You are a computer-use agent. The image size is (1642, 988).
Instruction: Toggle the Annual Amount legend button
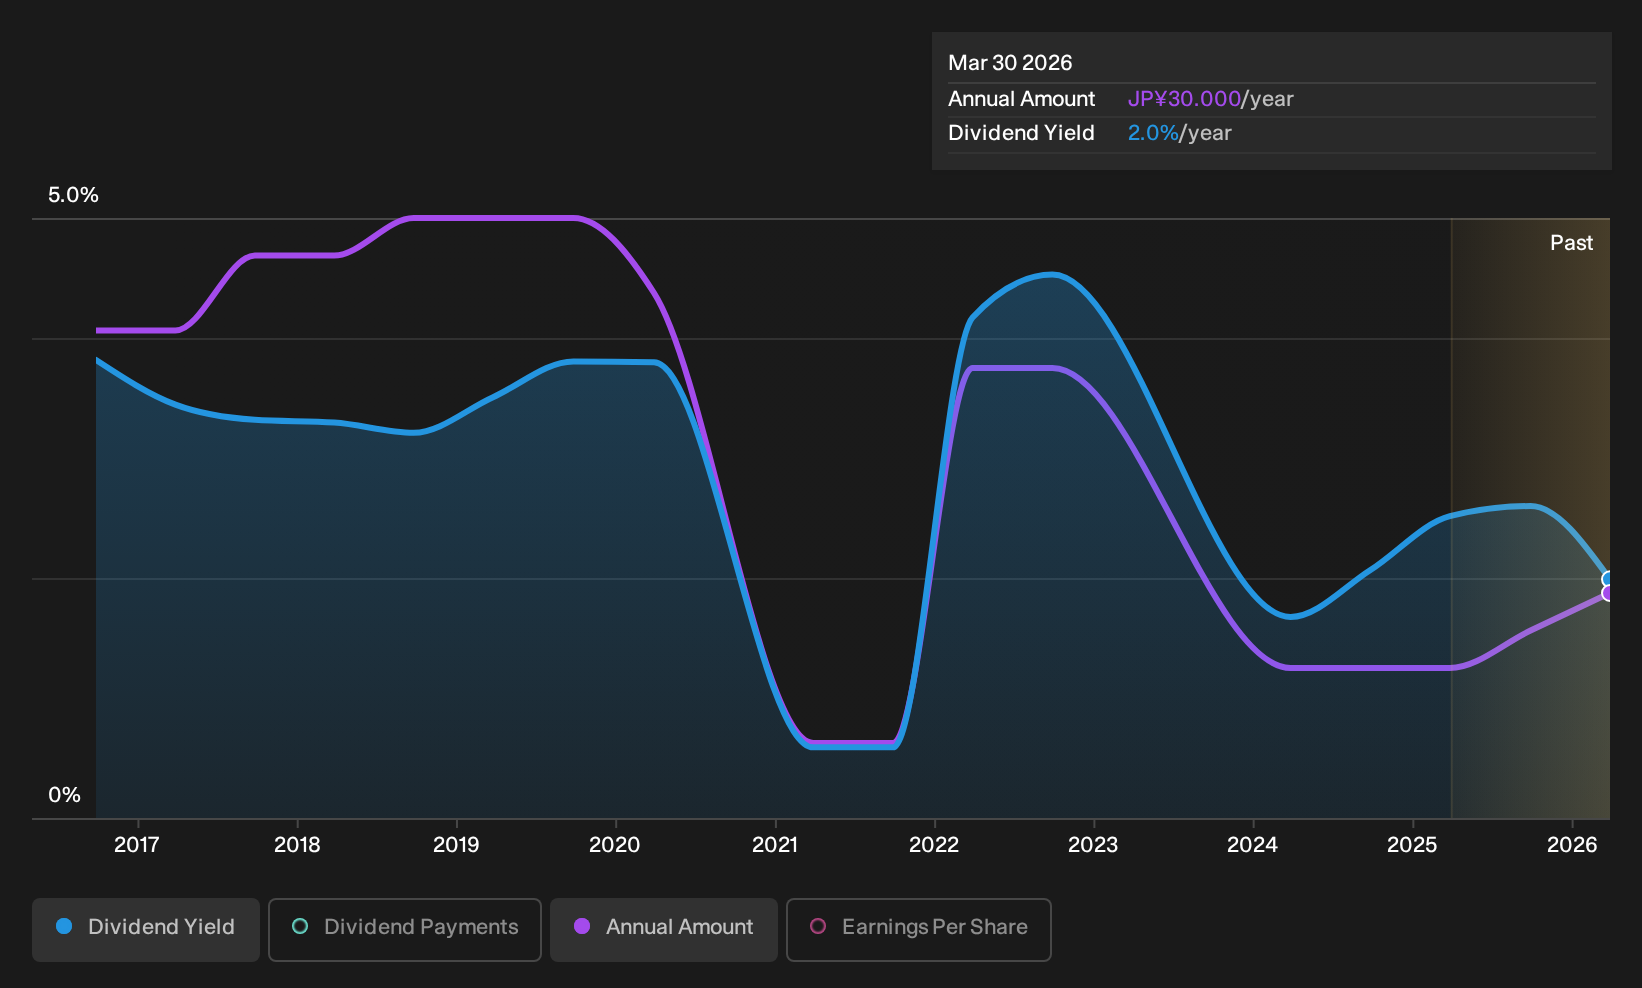click(664, 929)
